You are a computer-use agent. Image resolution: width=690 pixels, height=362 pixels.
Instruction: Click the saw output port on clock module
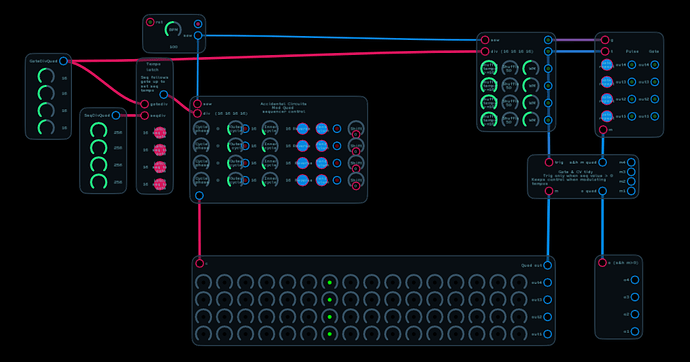[198, 36]
